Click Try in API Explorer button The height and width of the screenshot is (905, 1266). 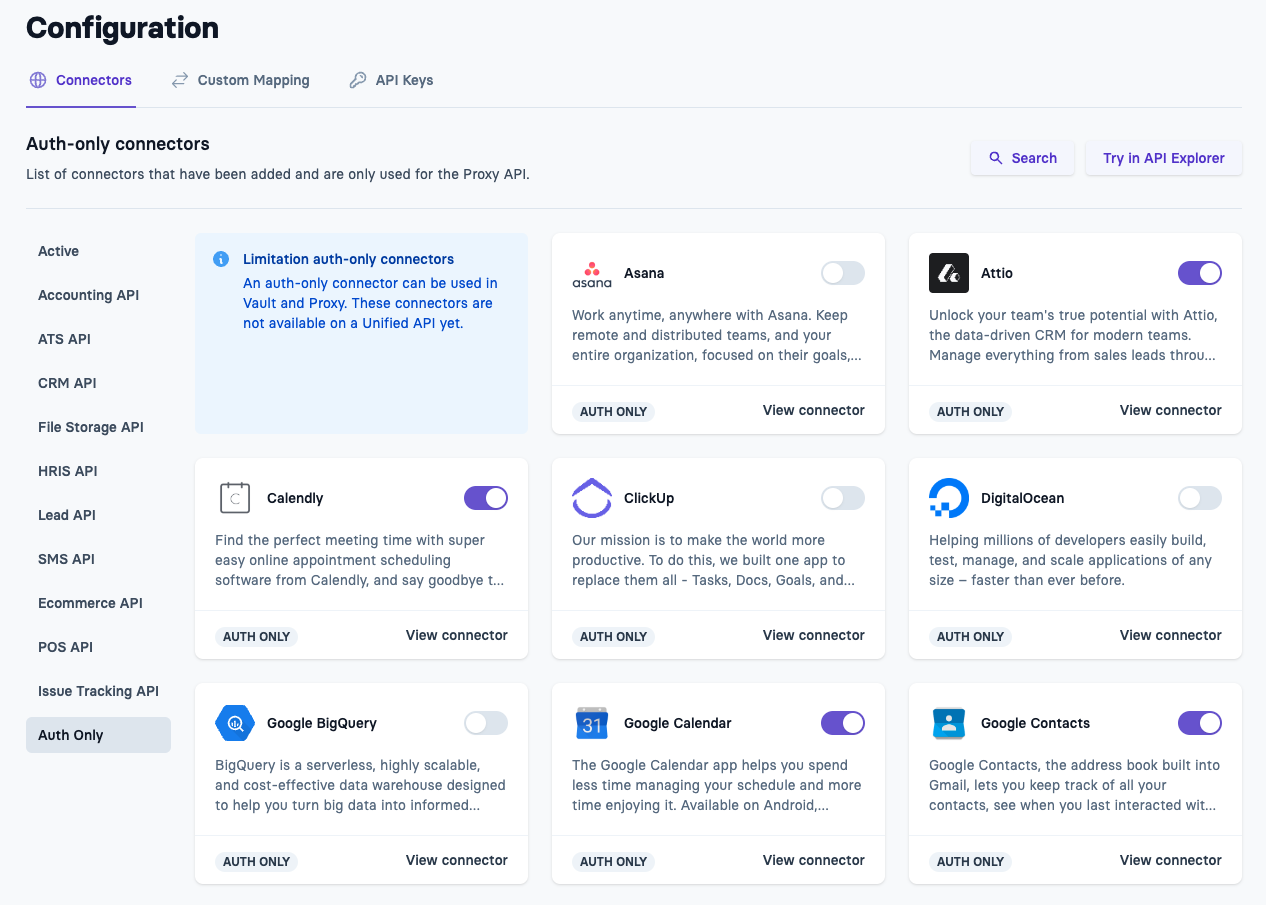[1164, 158]
